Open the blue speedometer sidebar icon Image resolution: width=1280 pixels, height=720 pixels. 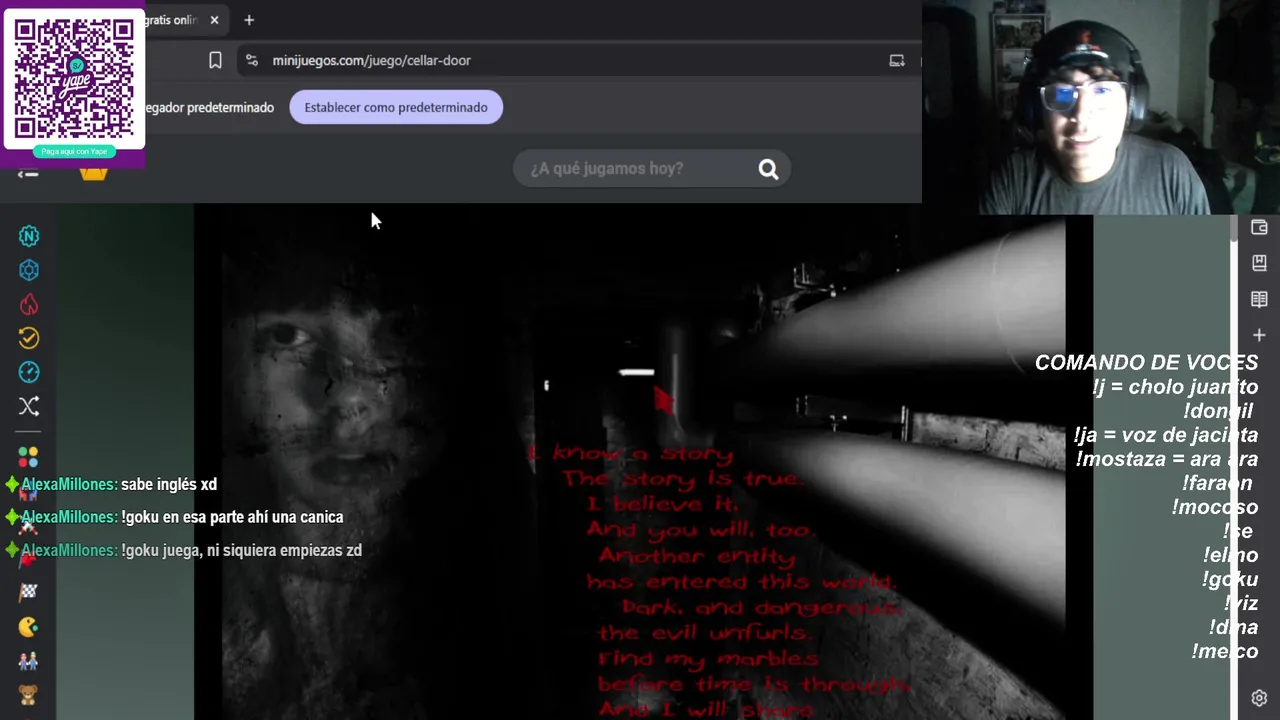tap(29, 372)
